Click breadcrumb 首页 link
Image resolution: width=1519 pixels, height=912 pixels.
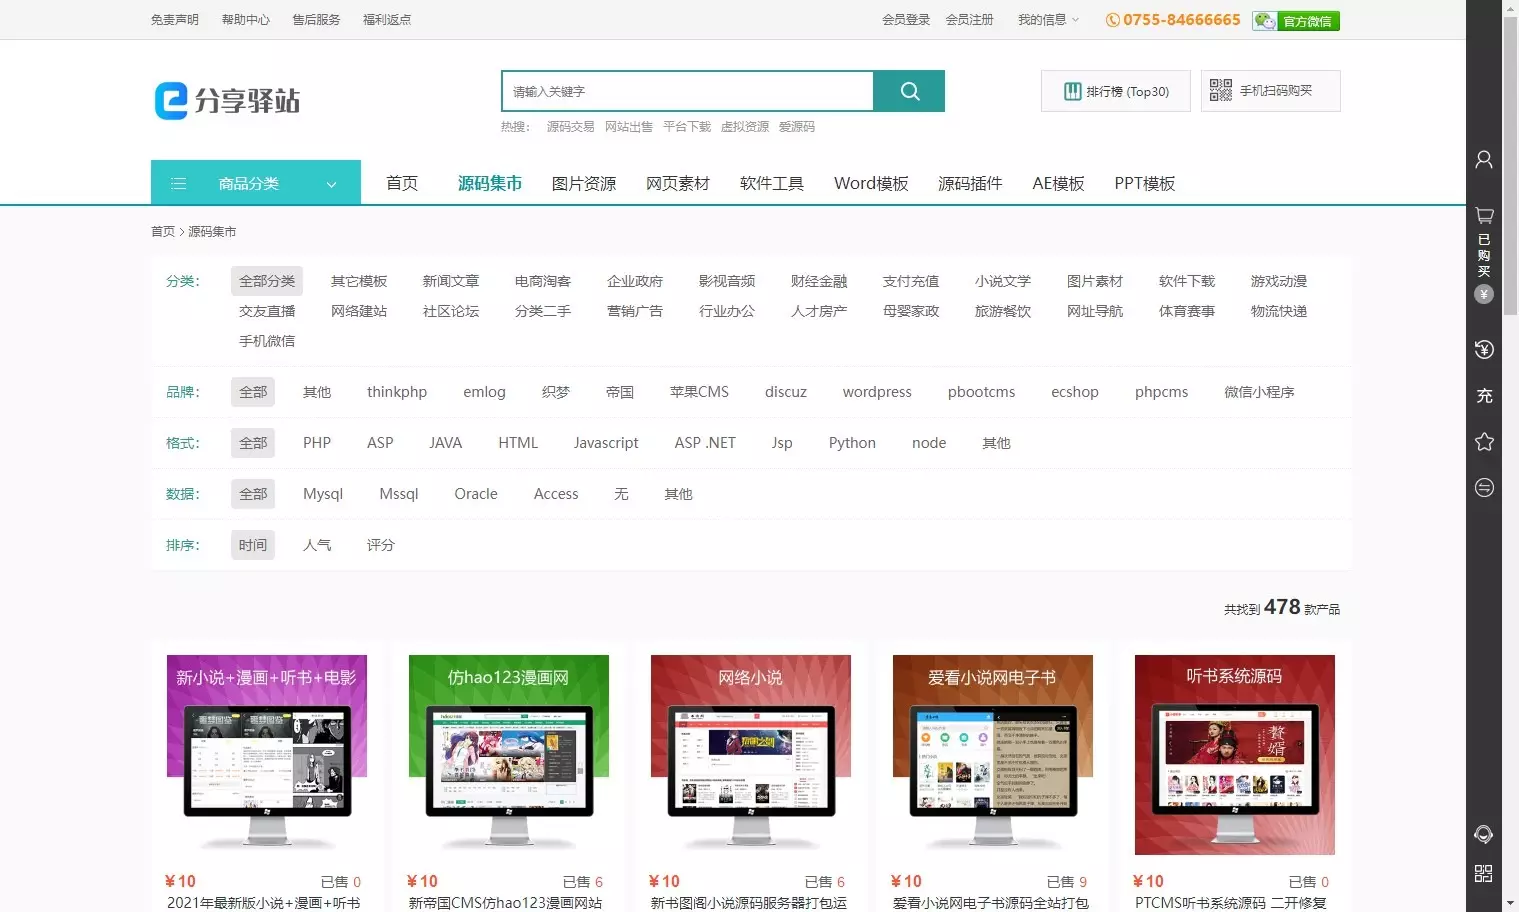pyautogui.click(x=162, y=232)
